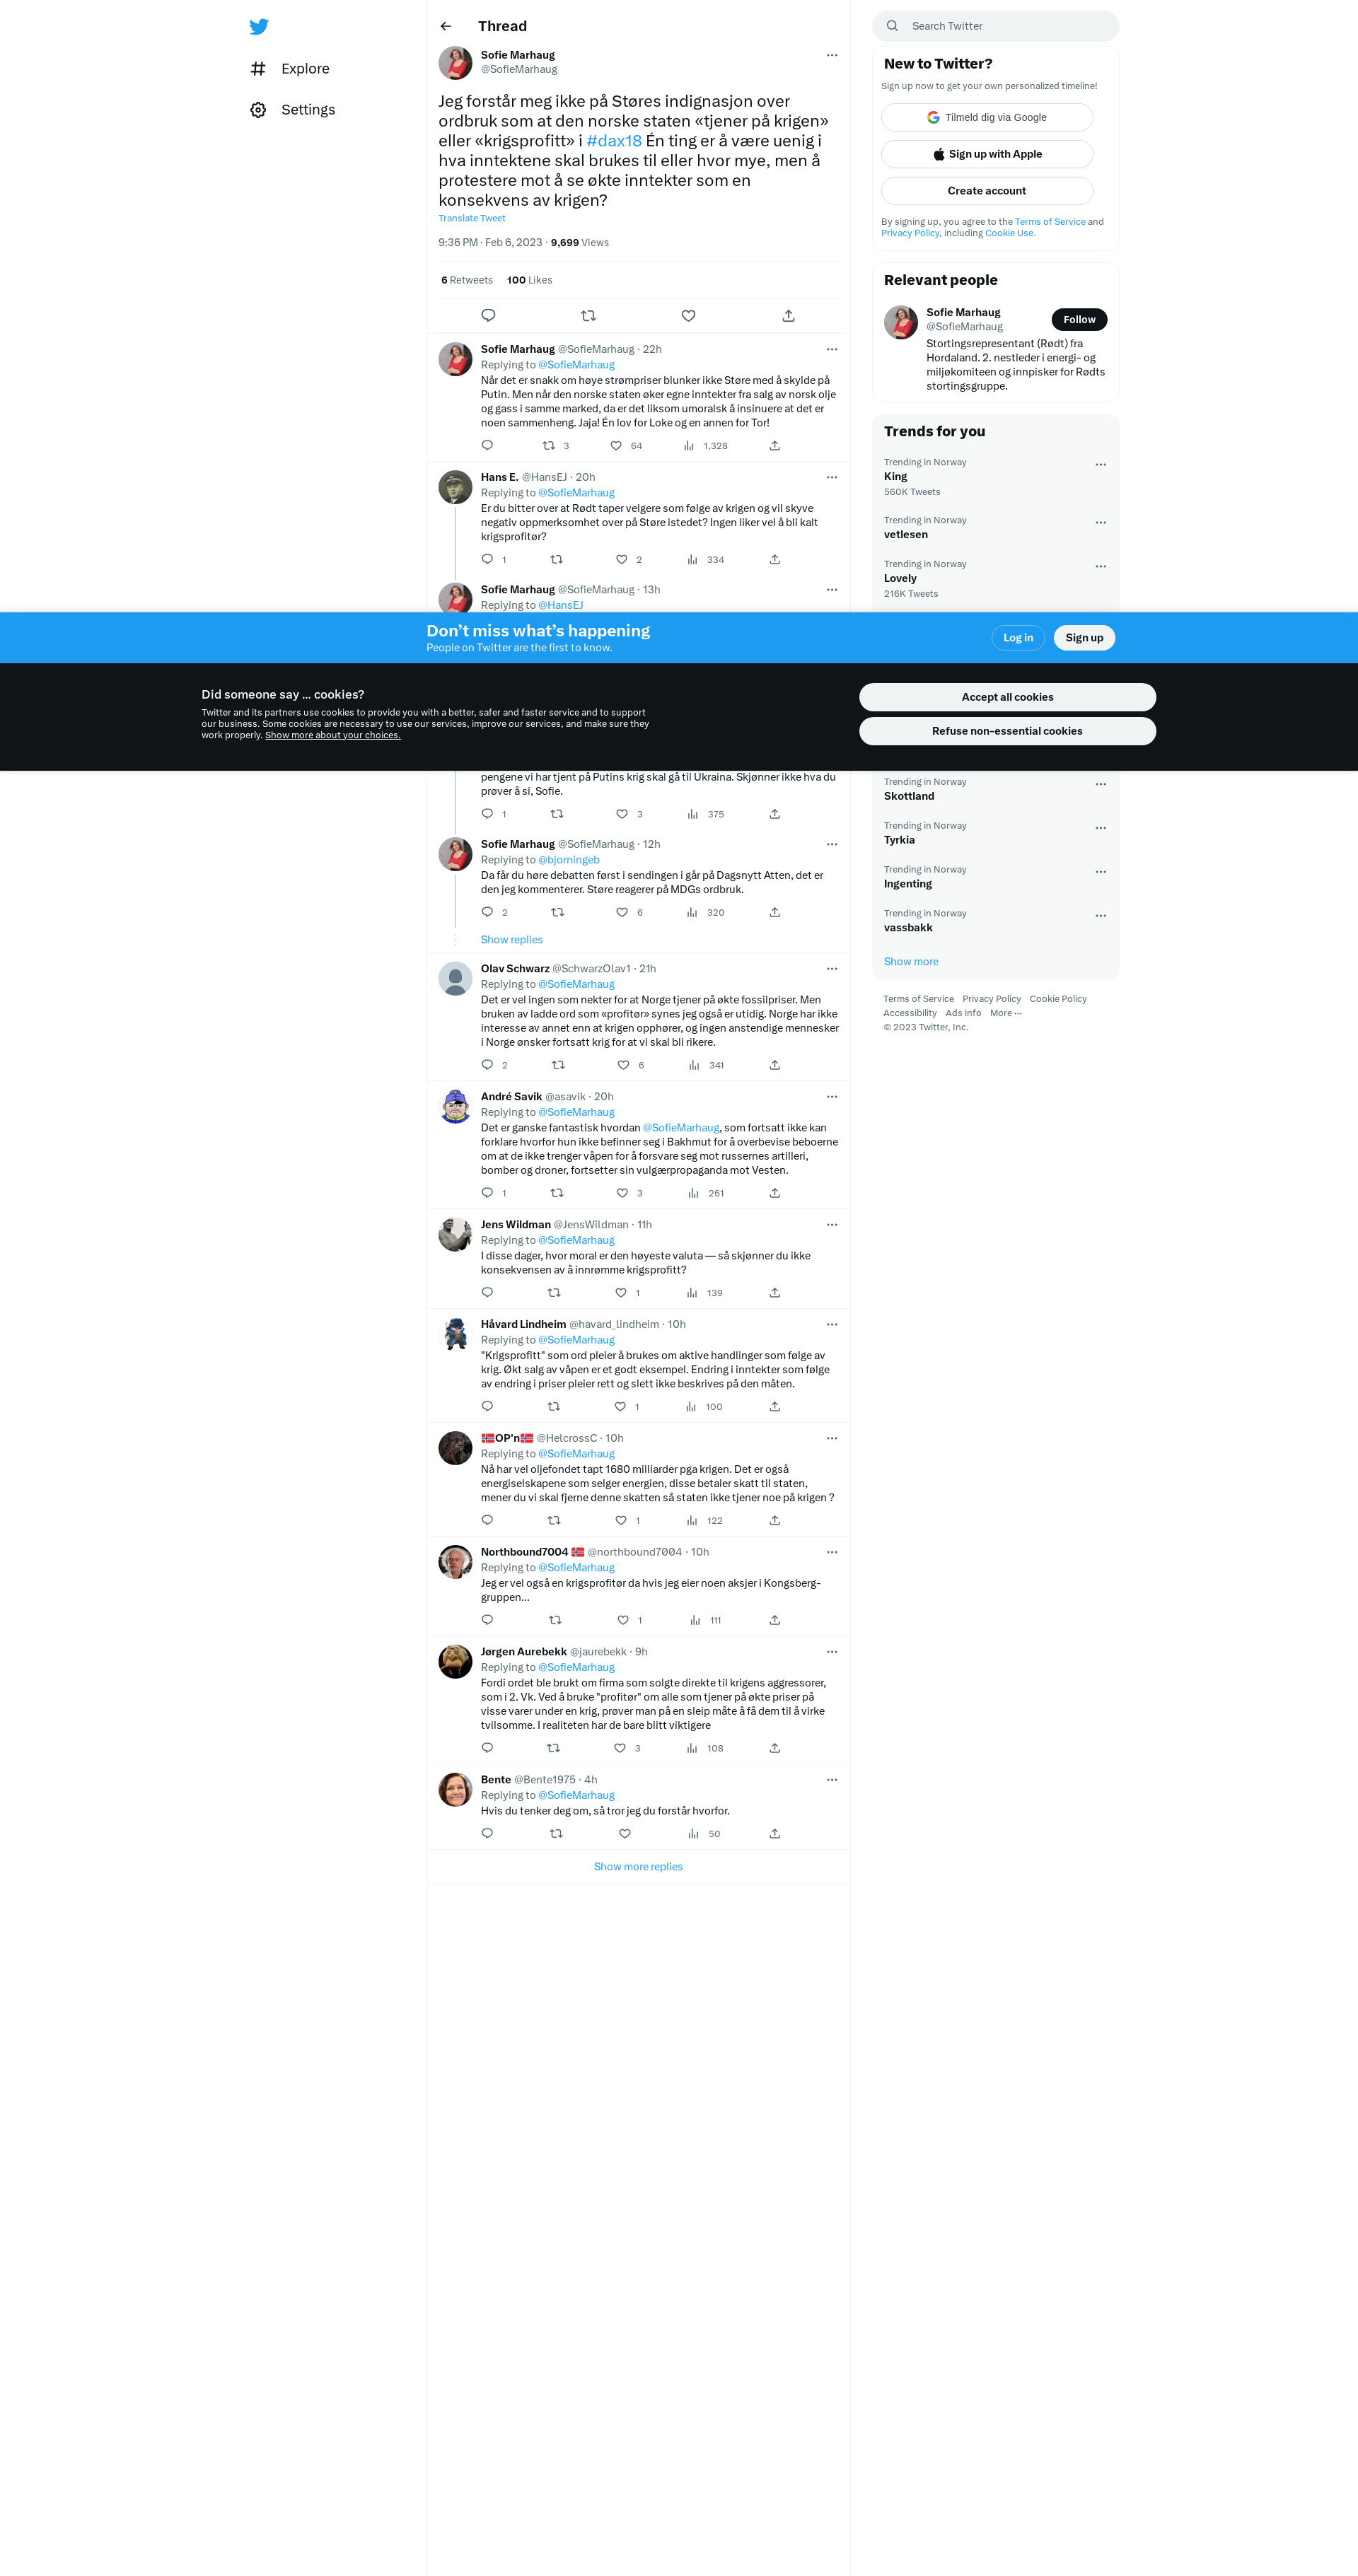1358x2576 pixels.
Task: Like Sofie's 12h reply to @bjorningeb
Action: click(x=629, y=912)
